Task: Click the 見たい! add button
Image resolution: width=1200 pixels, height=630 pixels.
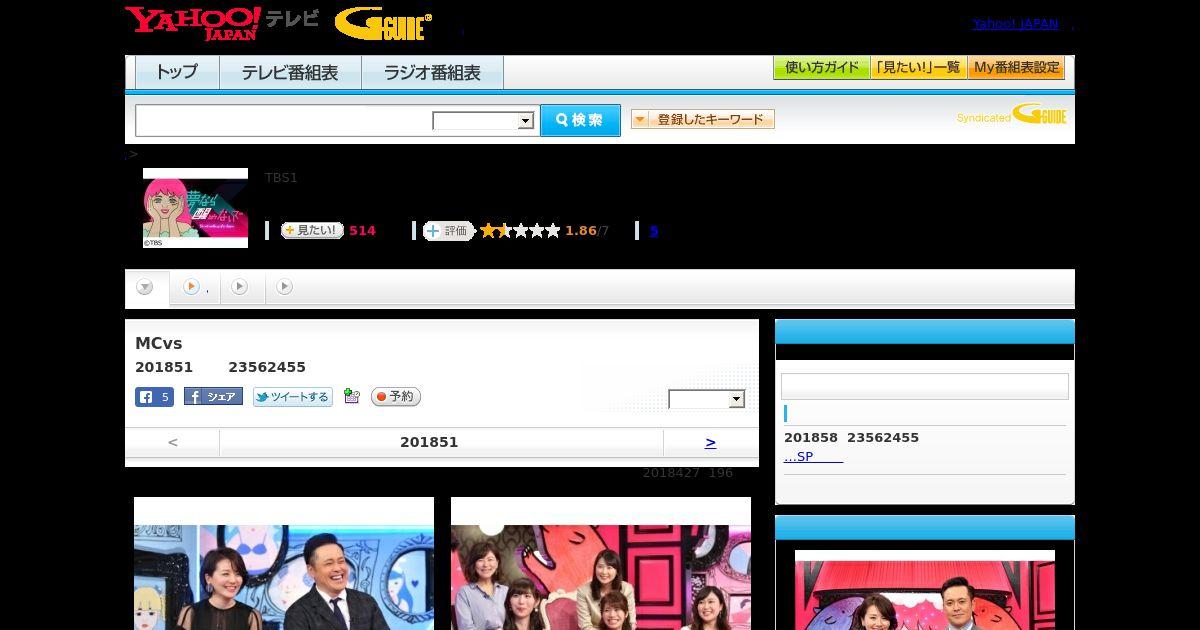Action: point(312,230)
